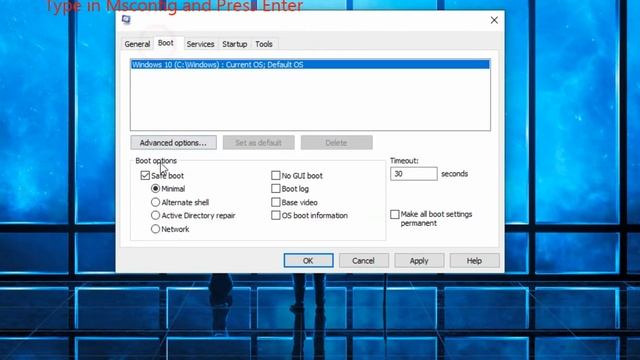Select the Minimal radio option
The image size is (640, 360).
tap(155, 189)
